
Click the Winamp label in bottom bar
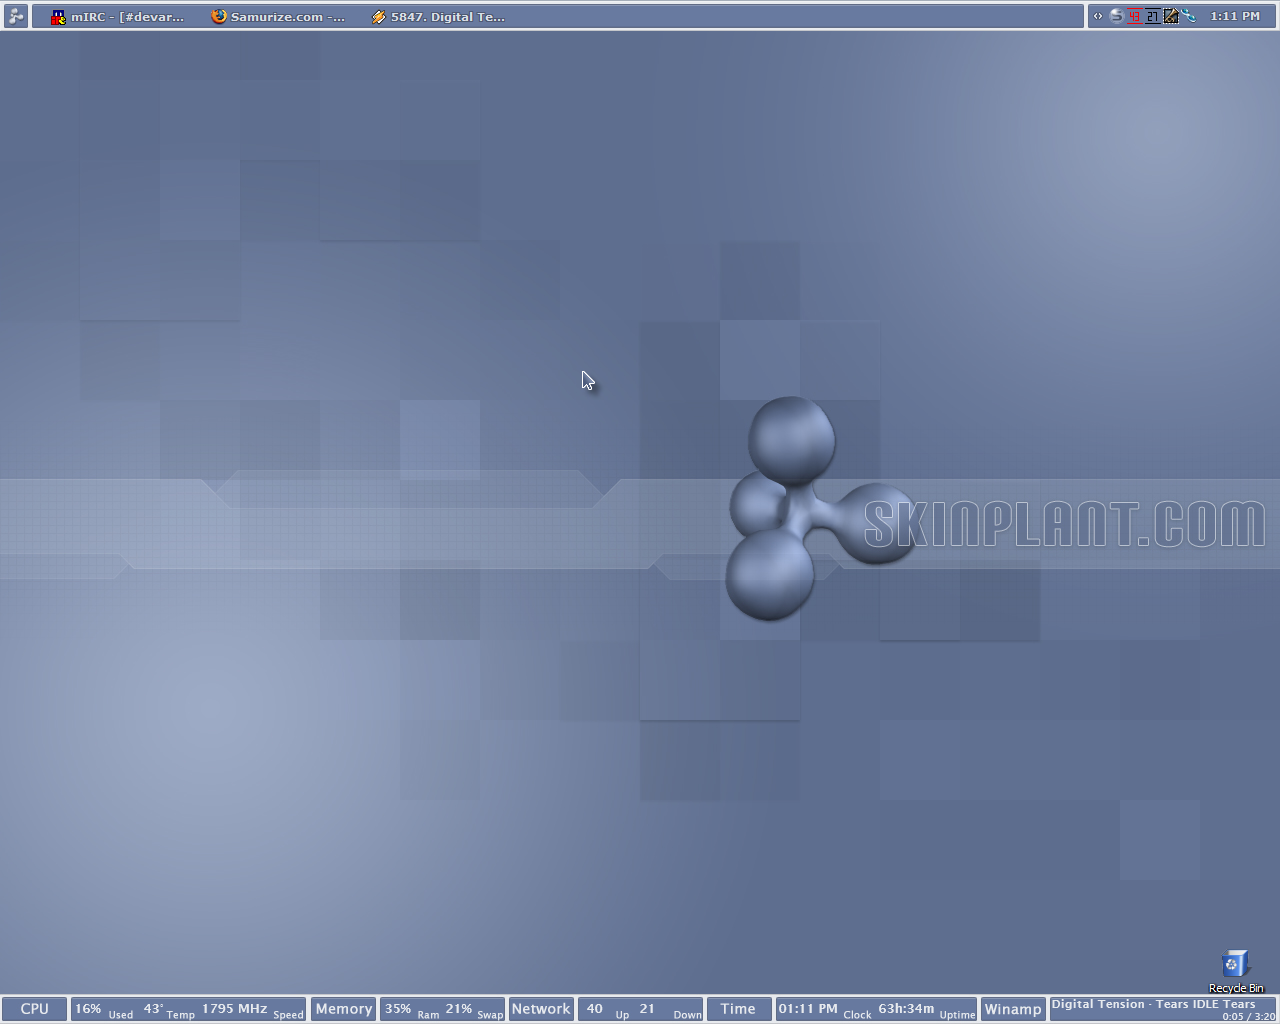(1013, 1009)
